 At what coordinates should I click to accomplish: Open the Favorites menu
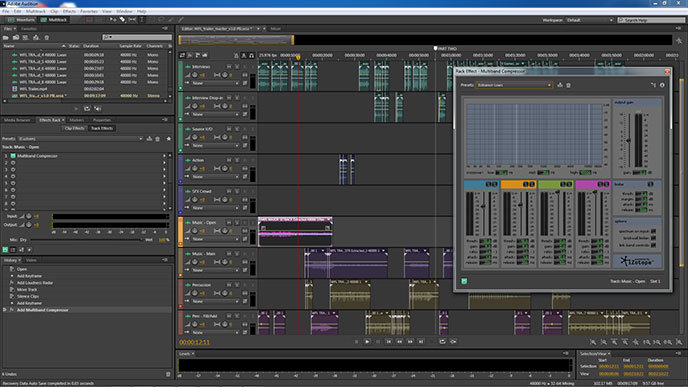(x=89, y=11)
